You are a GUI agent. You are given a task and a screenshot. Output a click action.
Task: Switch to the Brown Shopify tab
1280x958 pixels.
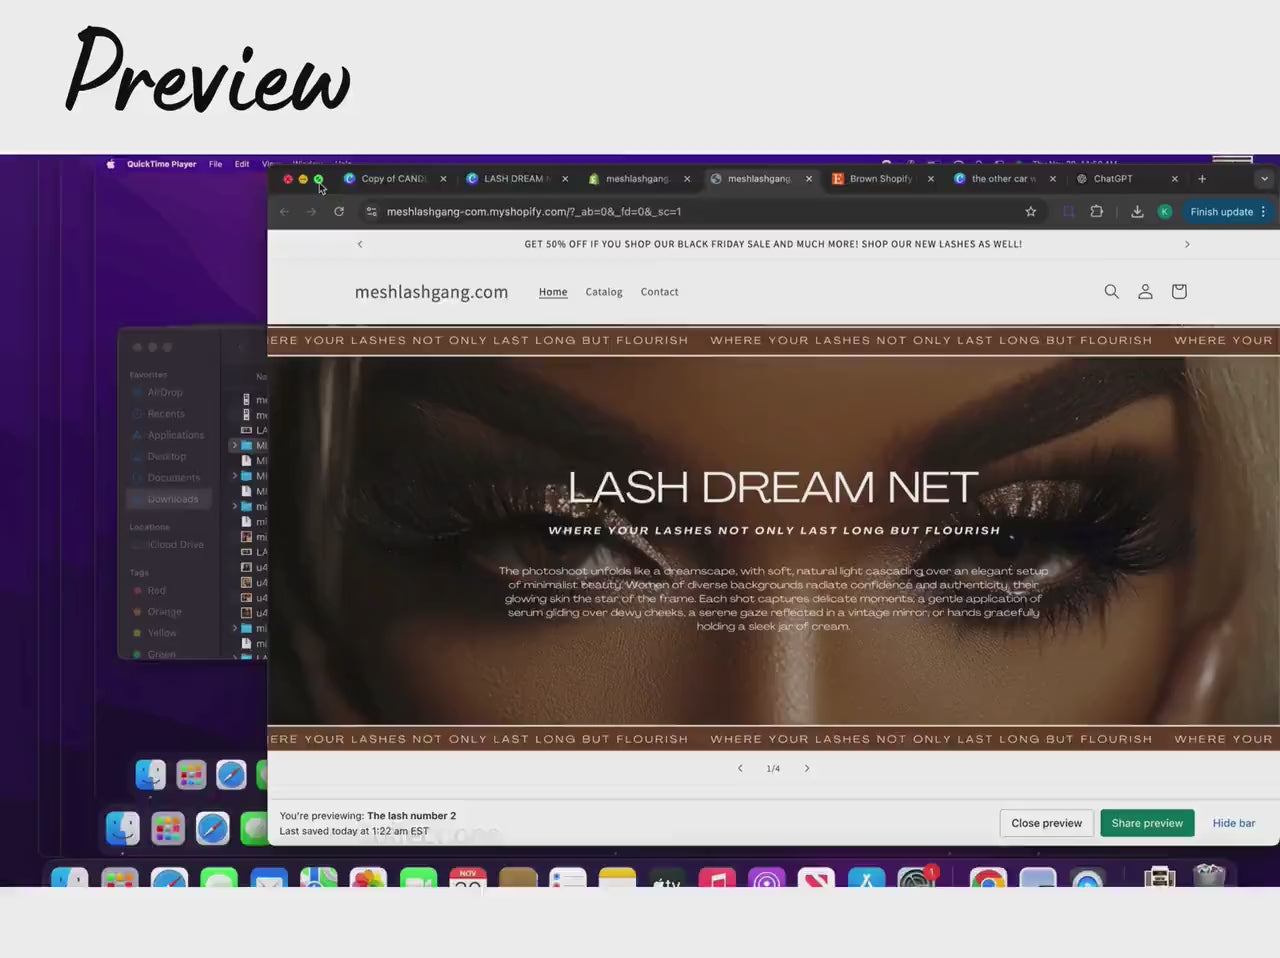point(879,178)
